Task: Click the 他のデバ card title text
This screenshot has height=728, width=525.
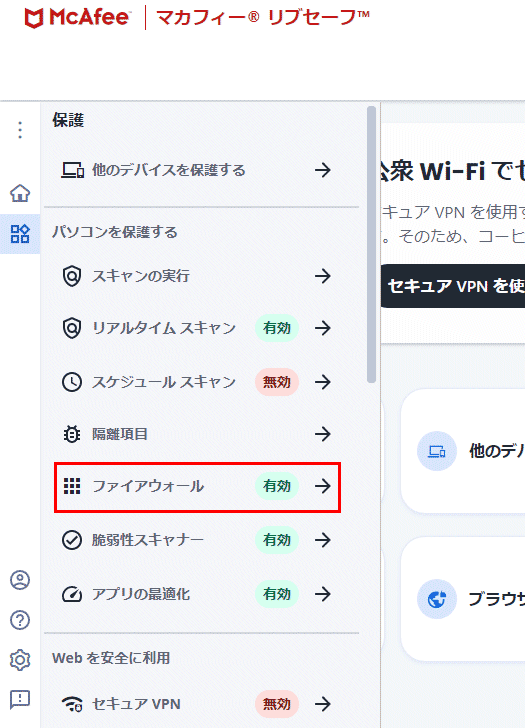Action: [x=497, y=451]
